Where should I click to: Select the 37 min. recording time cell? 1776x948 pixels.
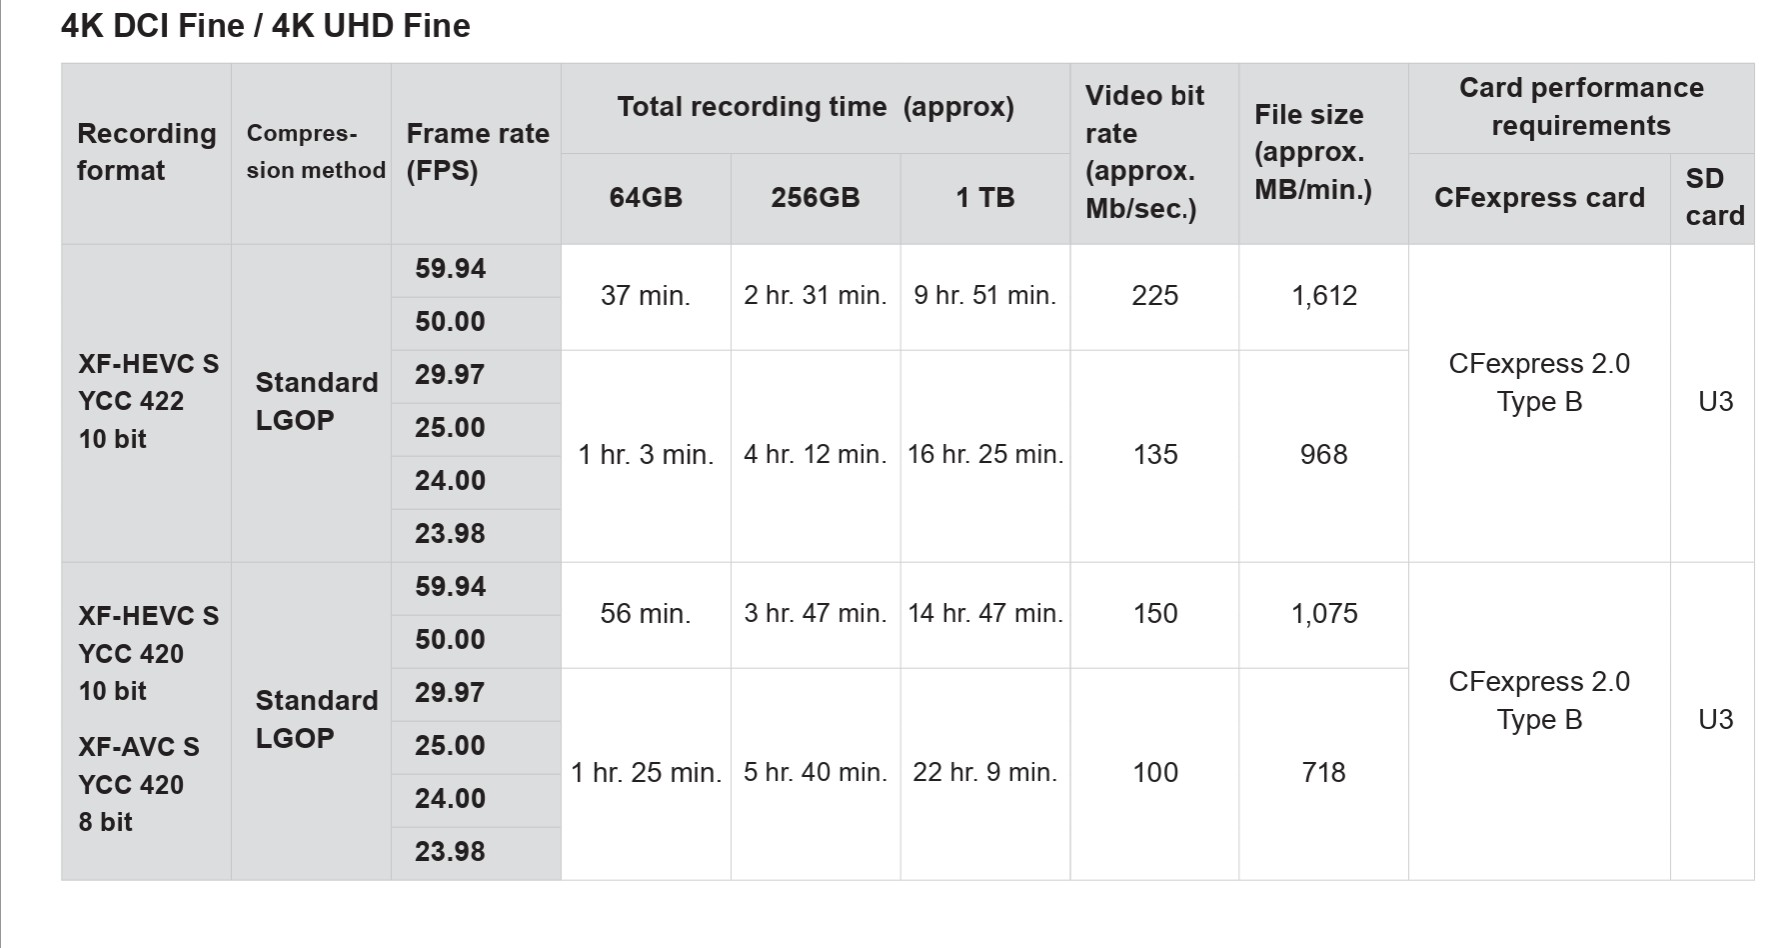tap(646, 296)
